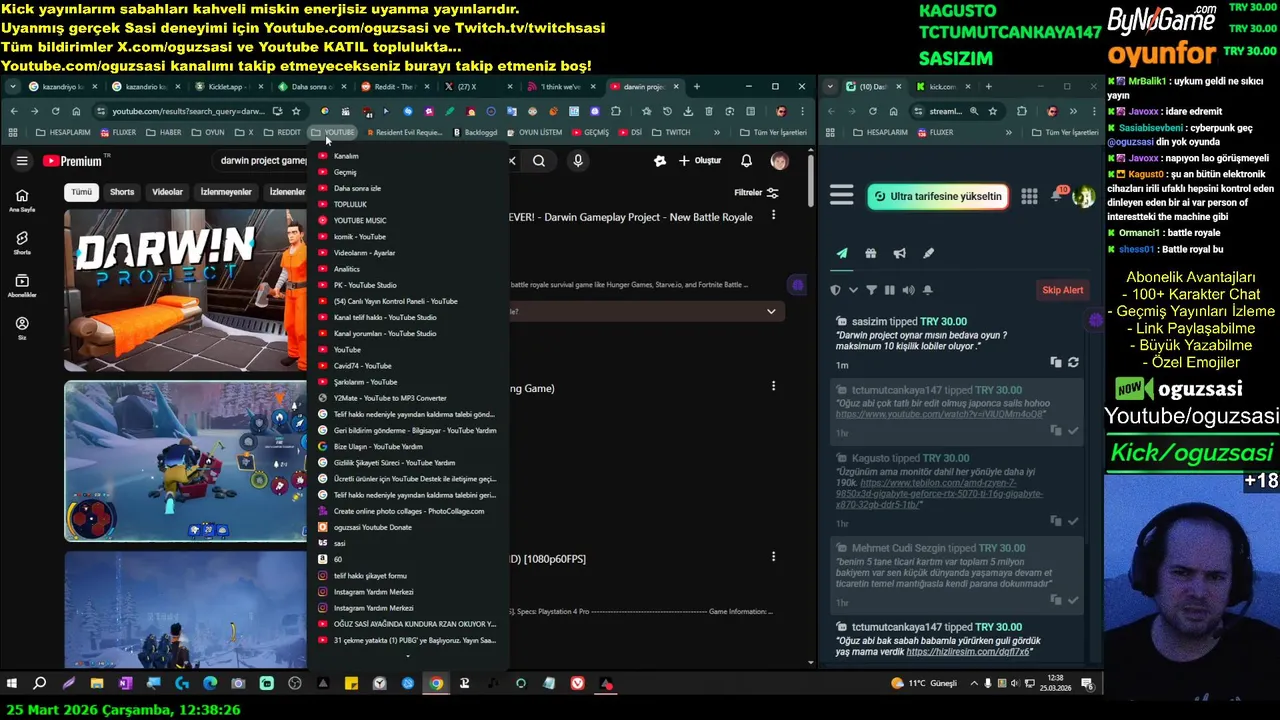
Task: Open the snowy cartoon gameplay thumbnail
Action: click(x=186, y=461)
